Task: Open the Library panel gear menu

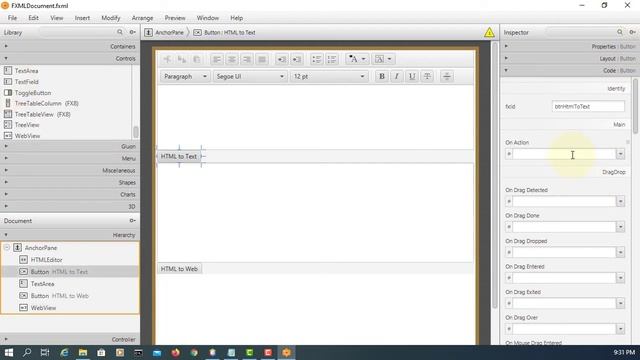Action: point(132,32)
